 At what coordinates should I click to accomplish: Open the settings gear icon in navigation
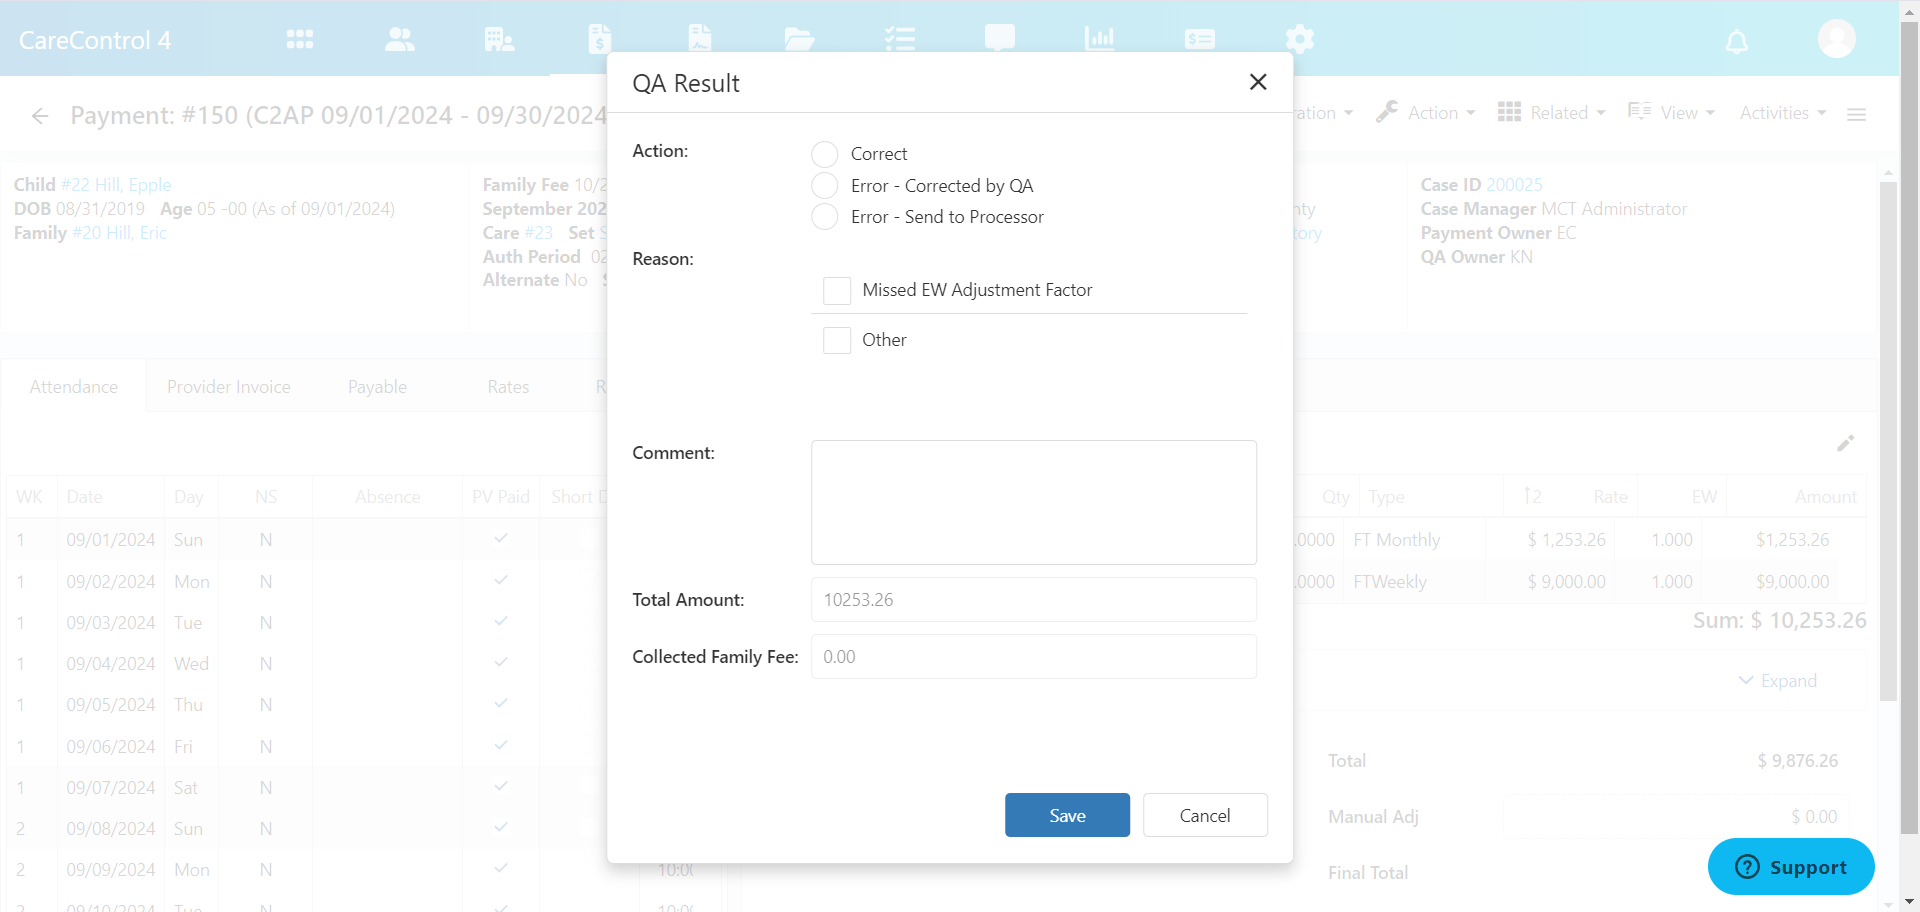coord(1299,39)
